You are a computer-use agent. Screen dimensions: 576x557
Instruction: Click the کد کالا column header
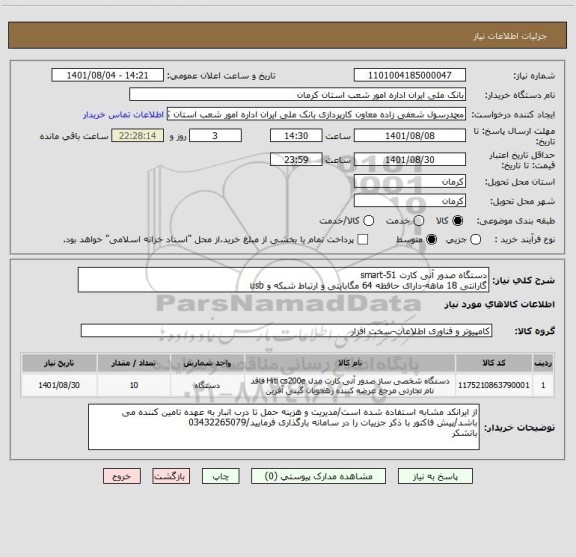(494, 363)
